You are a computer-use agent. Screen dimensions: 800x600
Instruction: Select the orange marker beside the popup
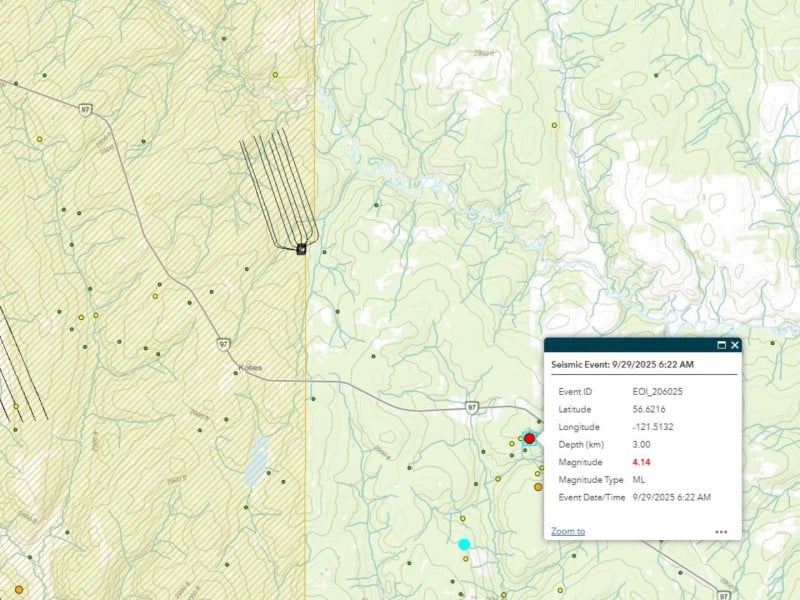point(537,487)
